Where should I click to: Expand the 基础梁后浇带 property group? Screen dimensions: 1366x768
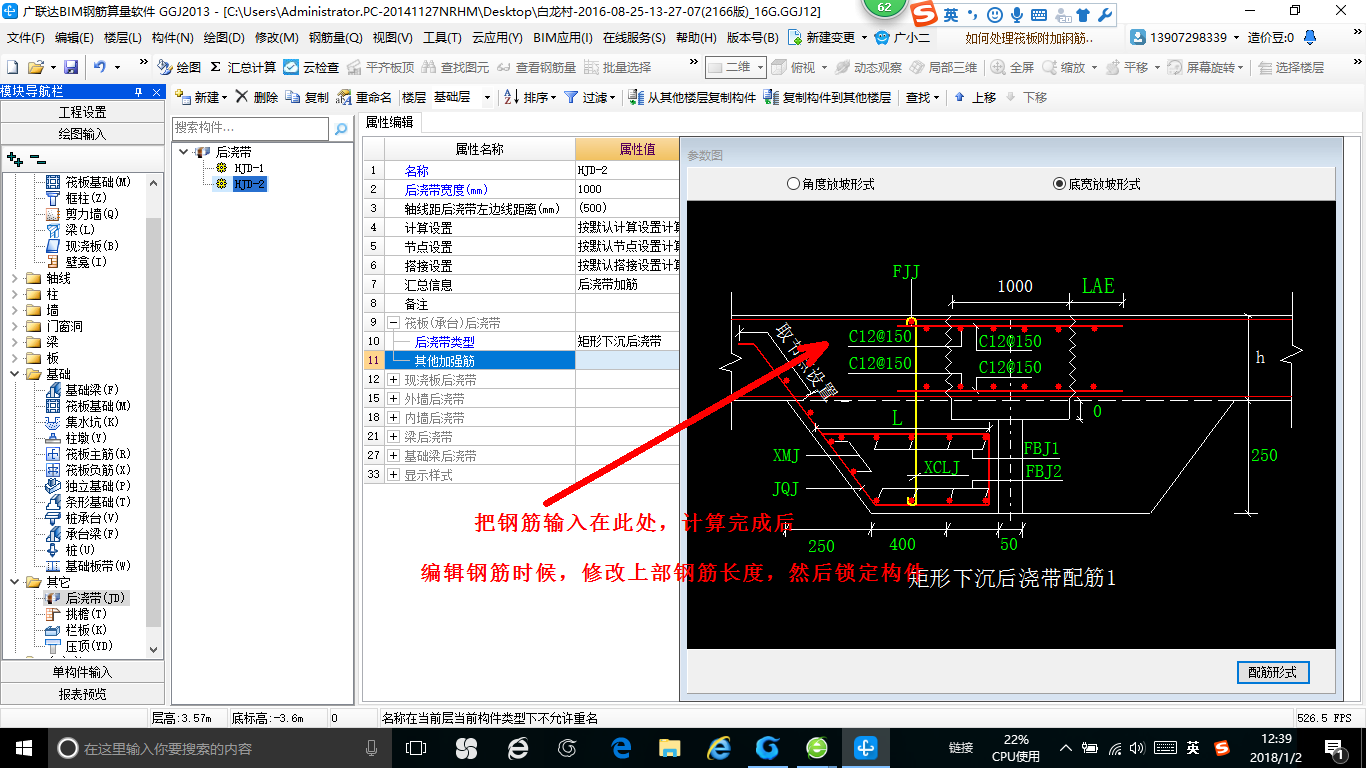point(394,456)
